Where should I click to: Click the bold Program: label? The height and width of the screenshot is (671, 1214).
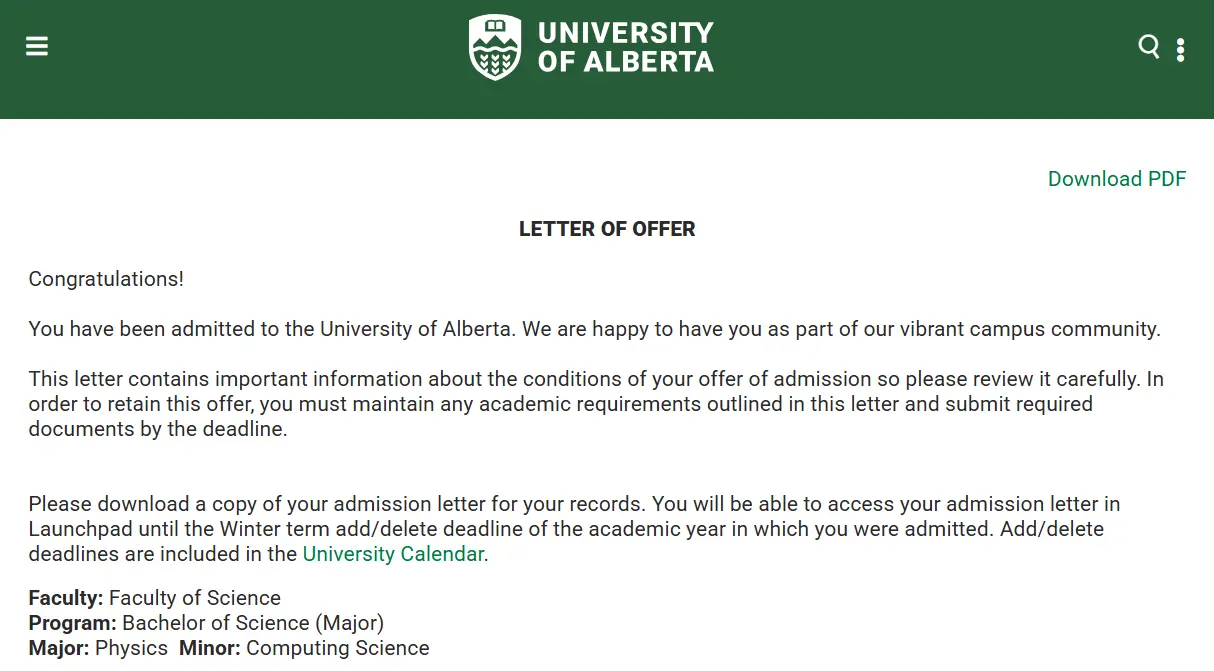tap(72, 623)
